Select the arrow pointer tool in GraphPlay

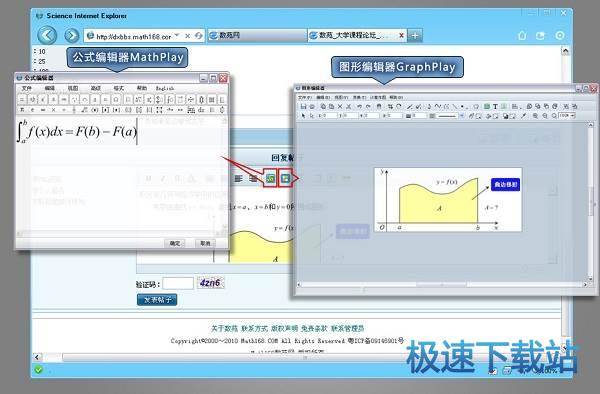click(303, 116)
